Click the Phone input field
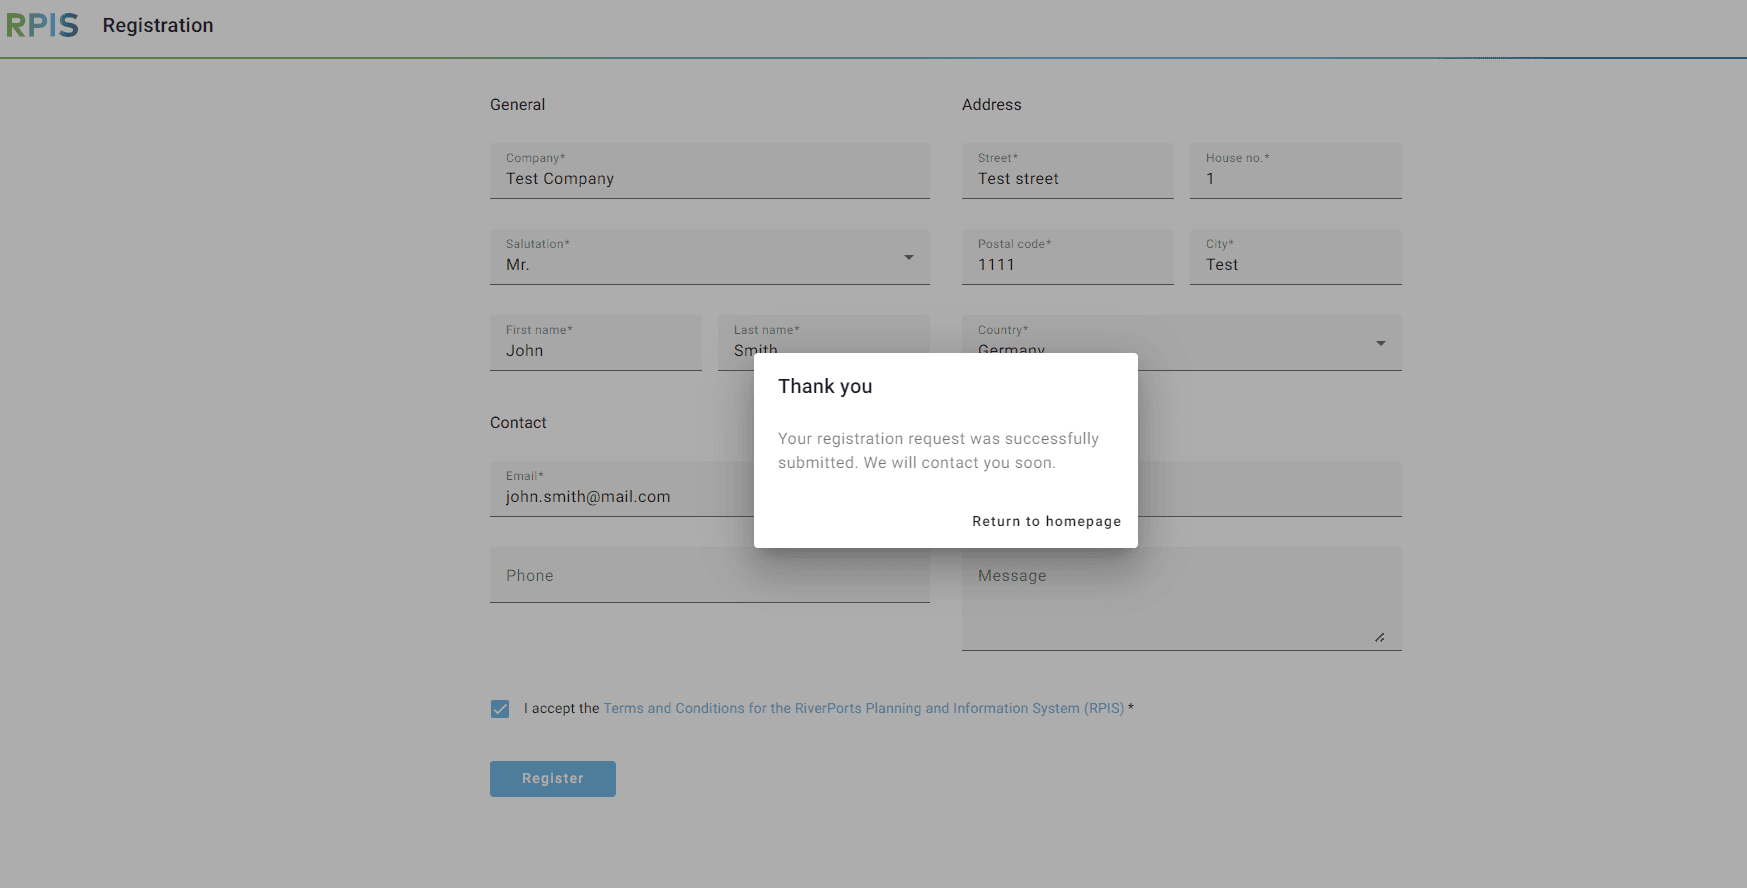The height and width of the screenshot is (888, 1747). coord(710,575)
